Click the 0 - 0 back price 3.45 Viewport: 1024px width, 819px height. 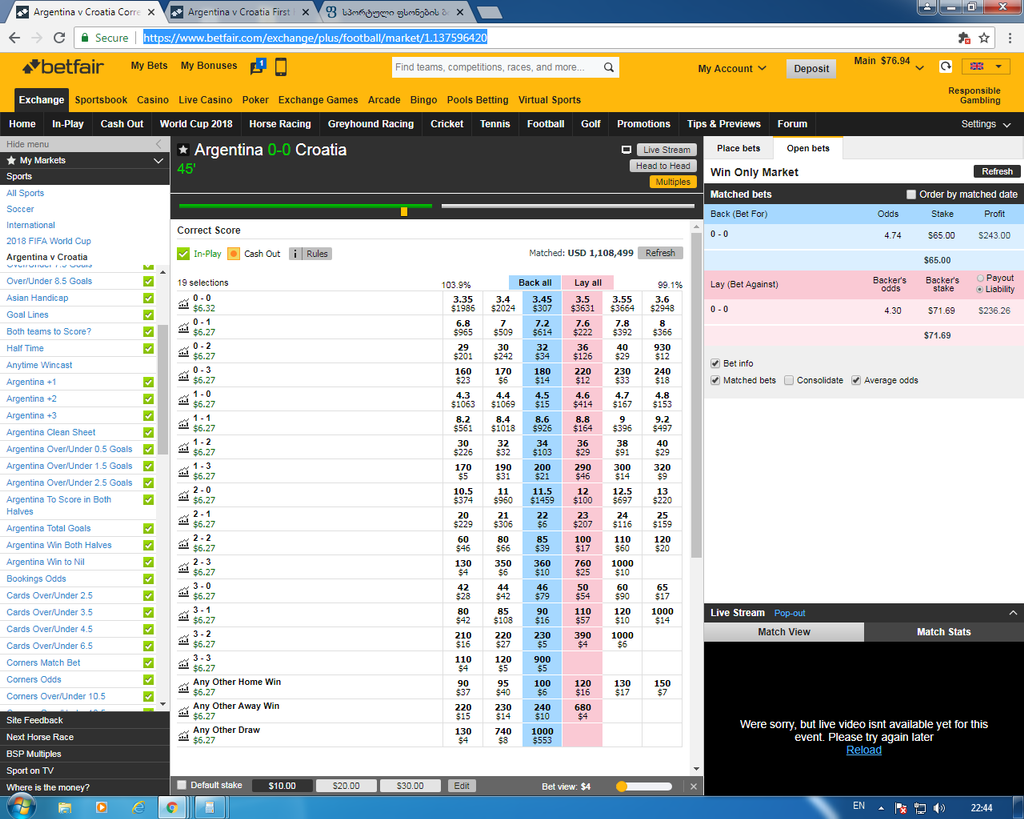click(x=542, y=304)
